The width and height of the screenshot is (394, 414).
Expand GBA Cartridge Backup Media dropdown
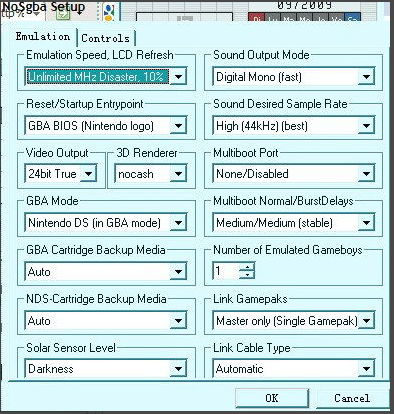tap(178, 272)
